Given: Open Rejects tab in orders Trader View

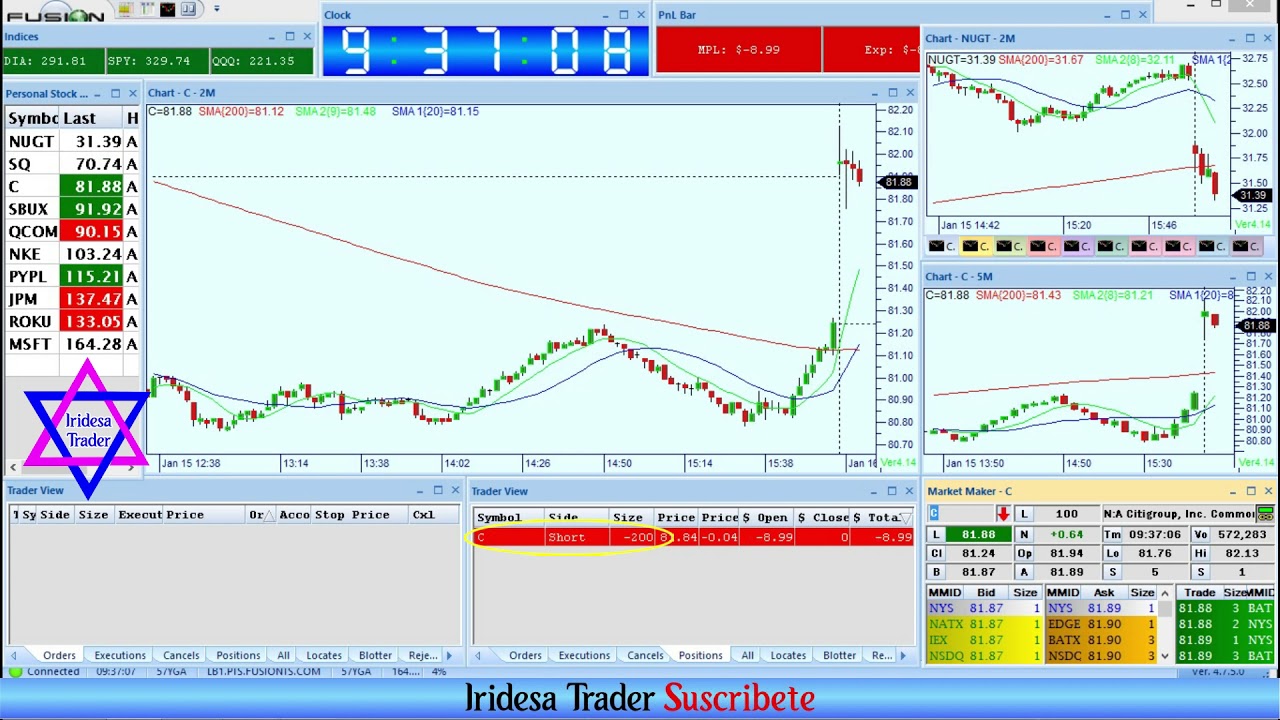Looking at the screenshot, I should click(x=422, y=656).
